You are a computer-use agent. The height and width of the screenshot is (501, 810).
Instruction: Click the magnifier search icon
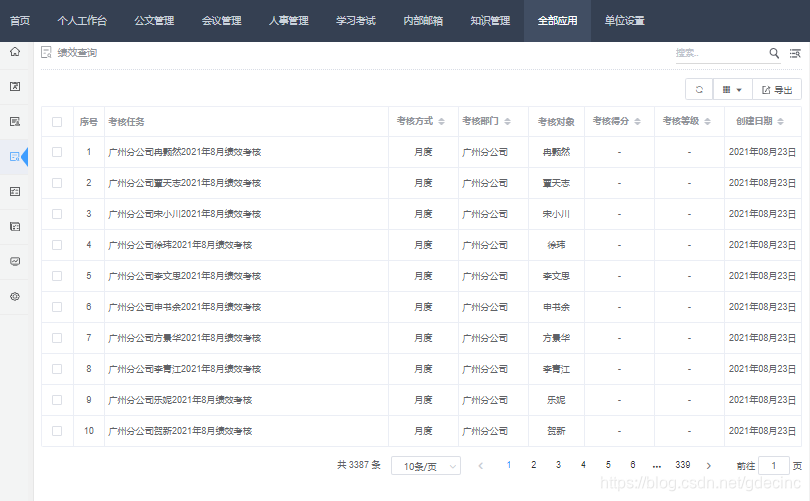tap(774, 53)
